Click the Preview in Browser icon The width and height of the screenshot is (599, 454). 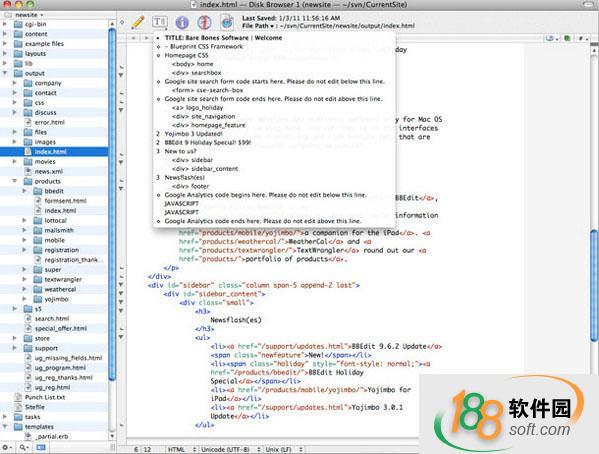[227, 23]
